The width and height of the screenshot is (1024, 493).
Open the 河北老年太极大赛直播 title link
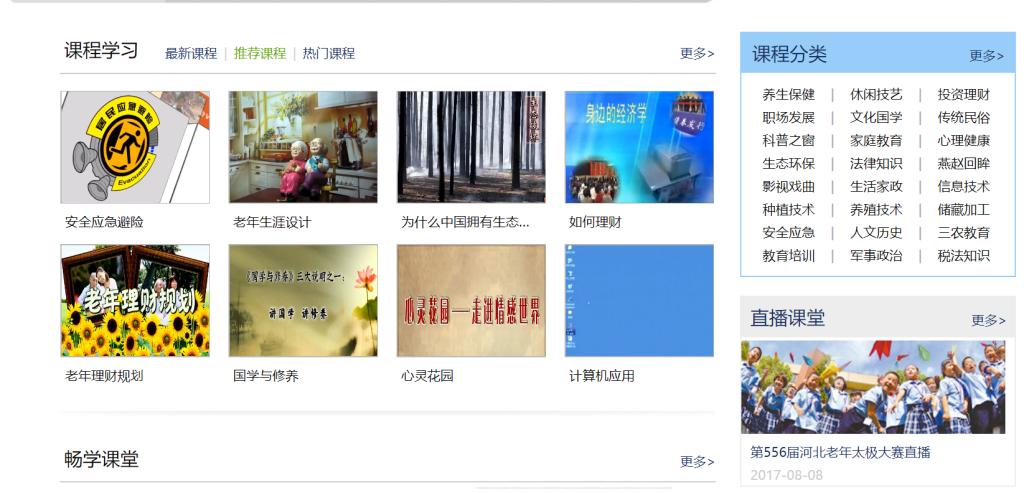[x=840, y=453]
